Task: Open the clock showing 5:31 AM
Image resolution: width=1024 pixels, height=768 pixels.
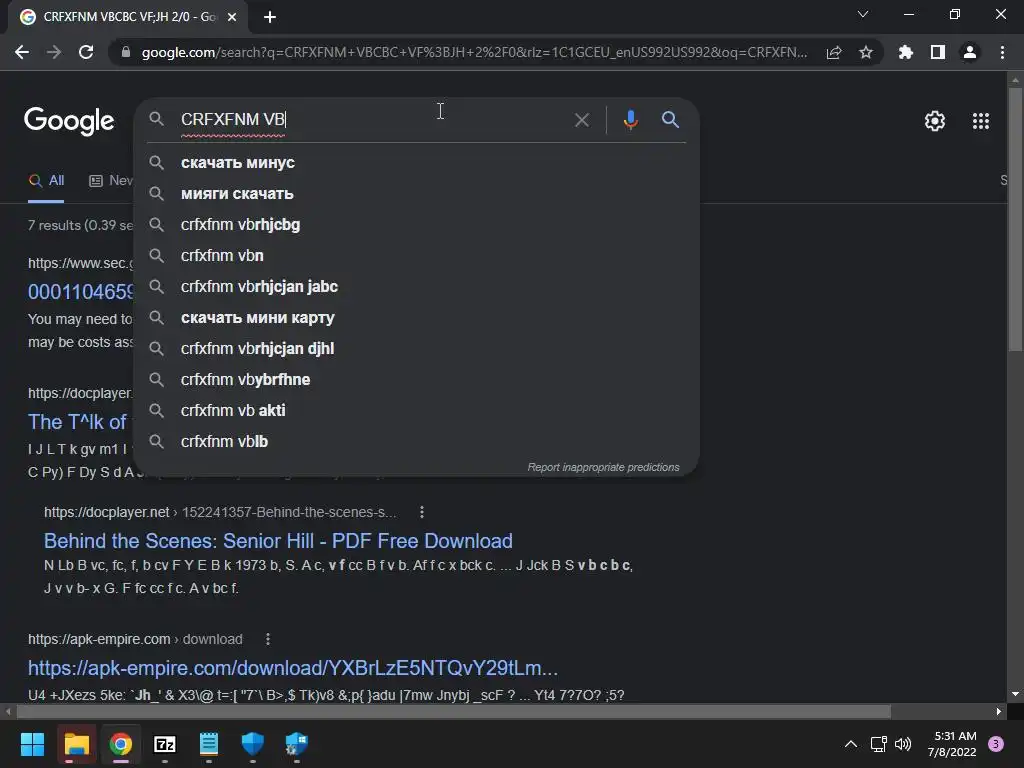Action: pyautogui.click(x=952, y=744)
